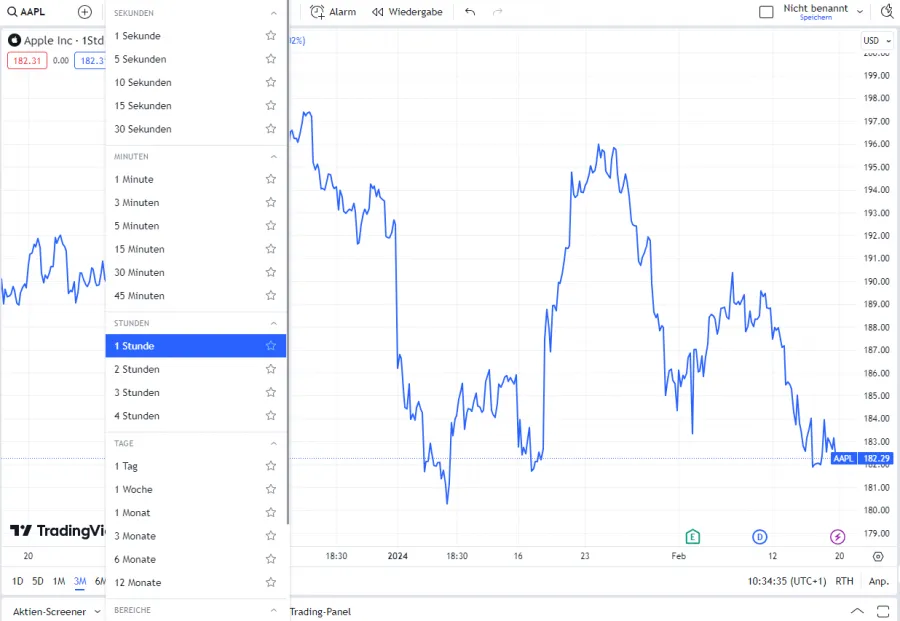The width and height of the screenshot is (900, 621).
Task: Toggle favorite star for 1 Woche
Action: pyautogui.click(x=270, y=489)
